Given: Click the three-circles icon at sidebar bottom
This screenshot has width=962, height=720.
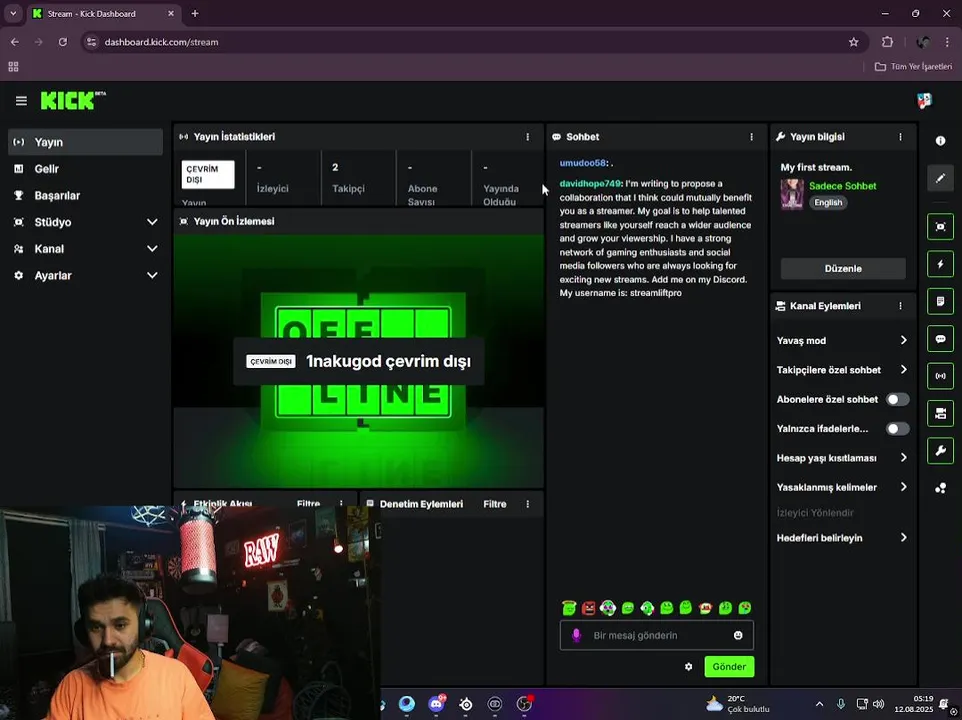Looking at the screenshot, I should 940,488.
